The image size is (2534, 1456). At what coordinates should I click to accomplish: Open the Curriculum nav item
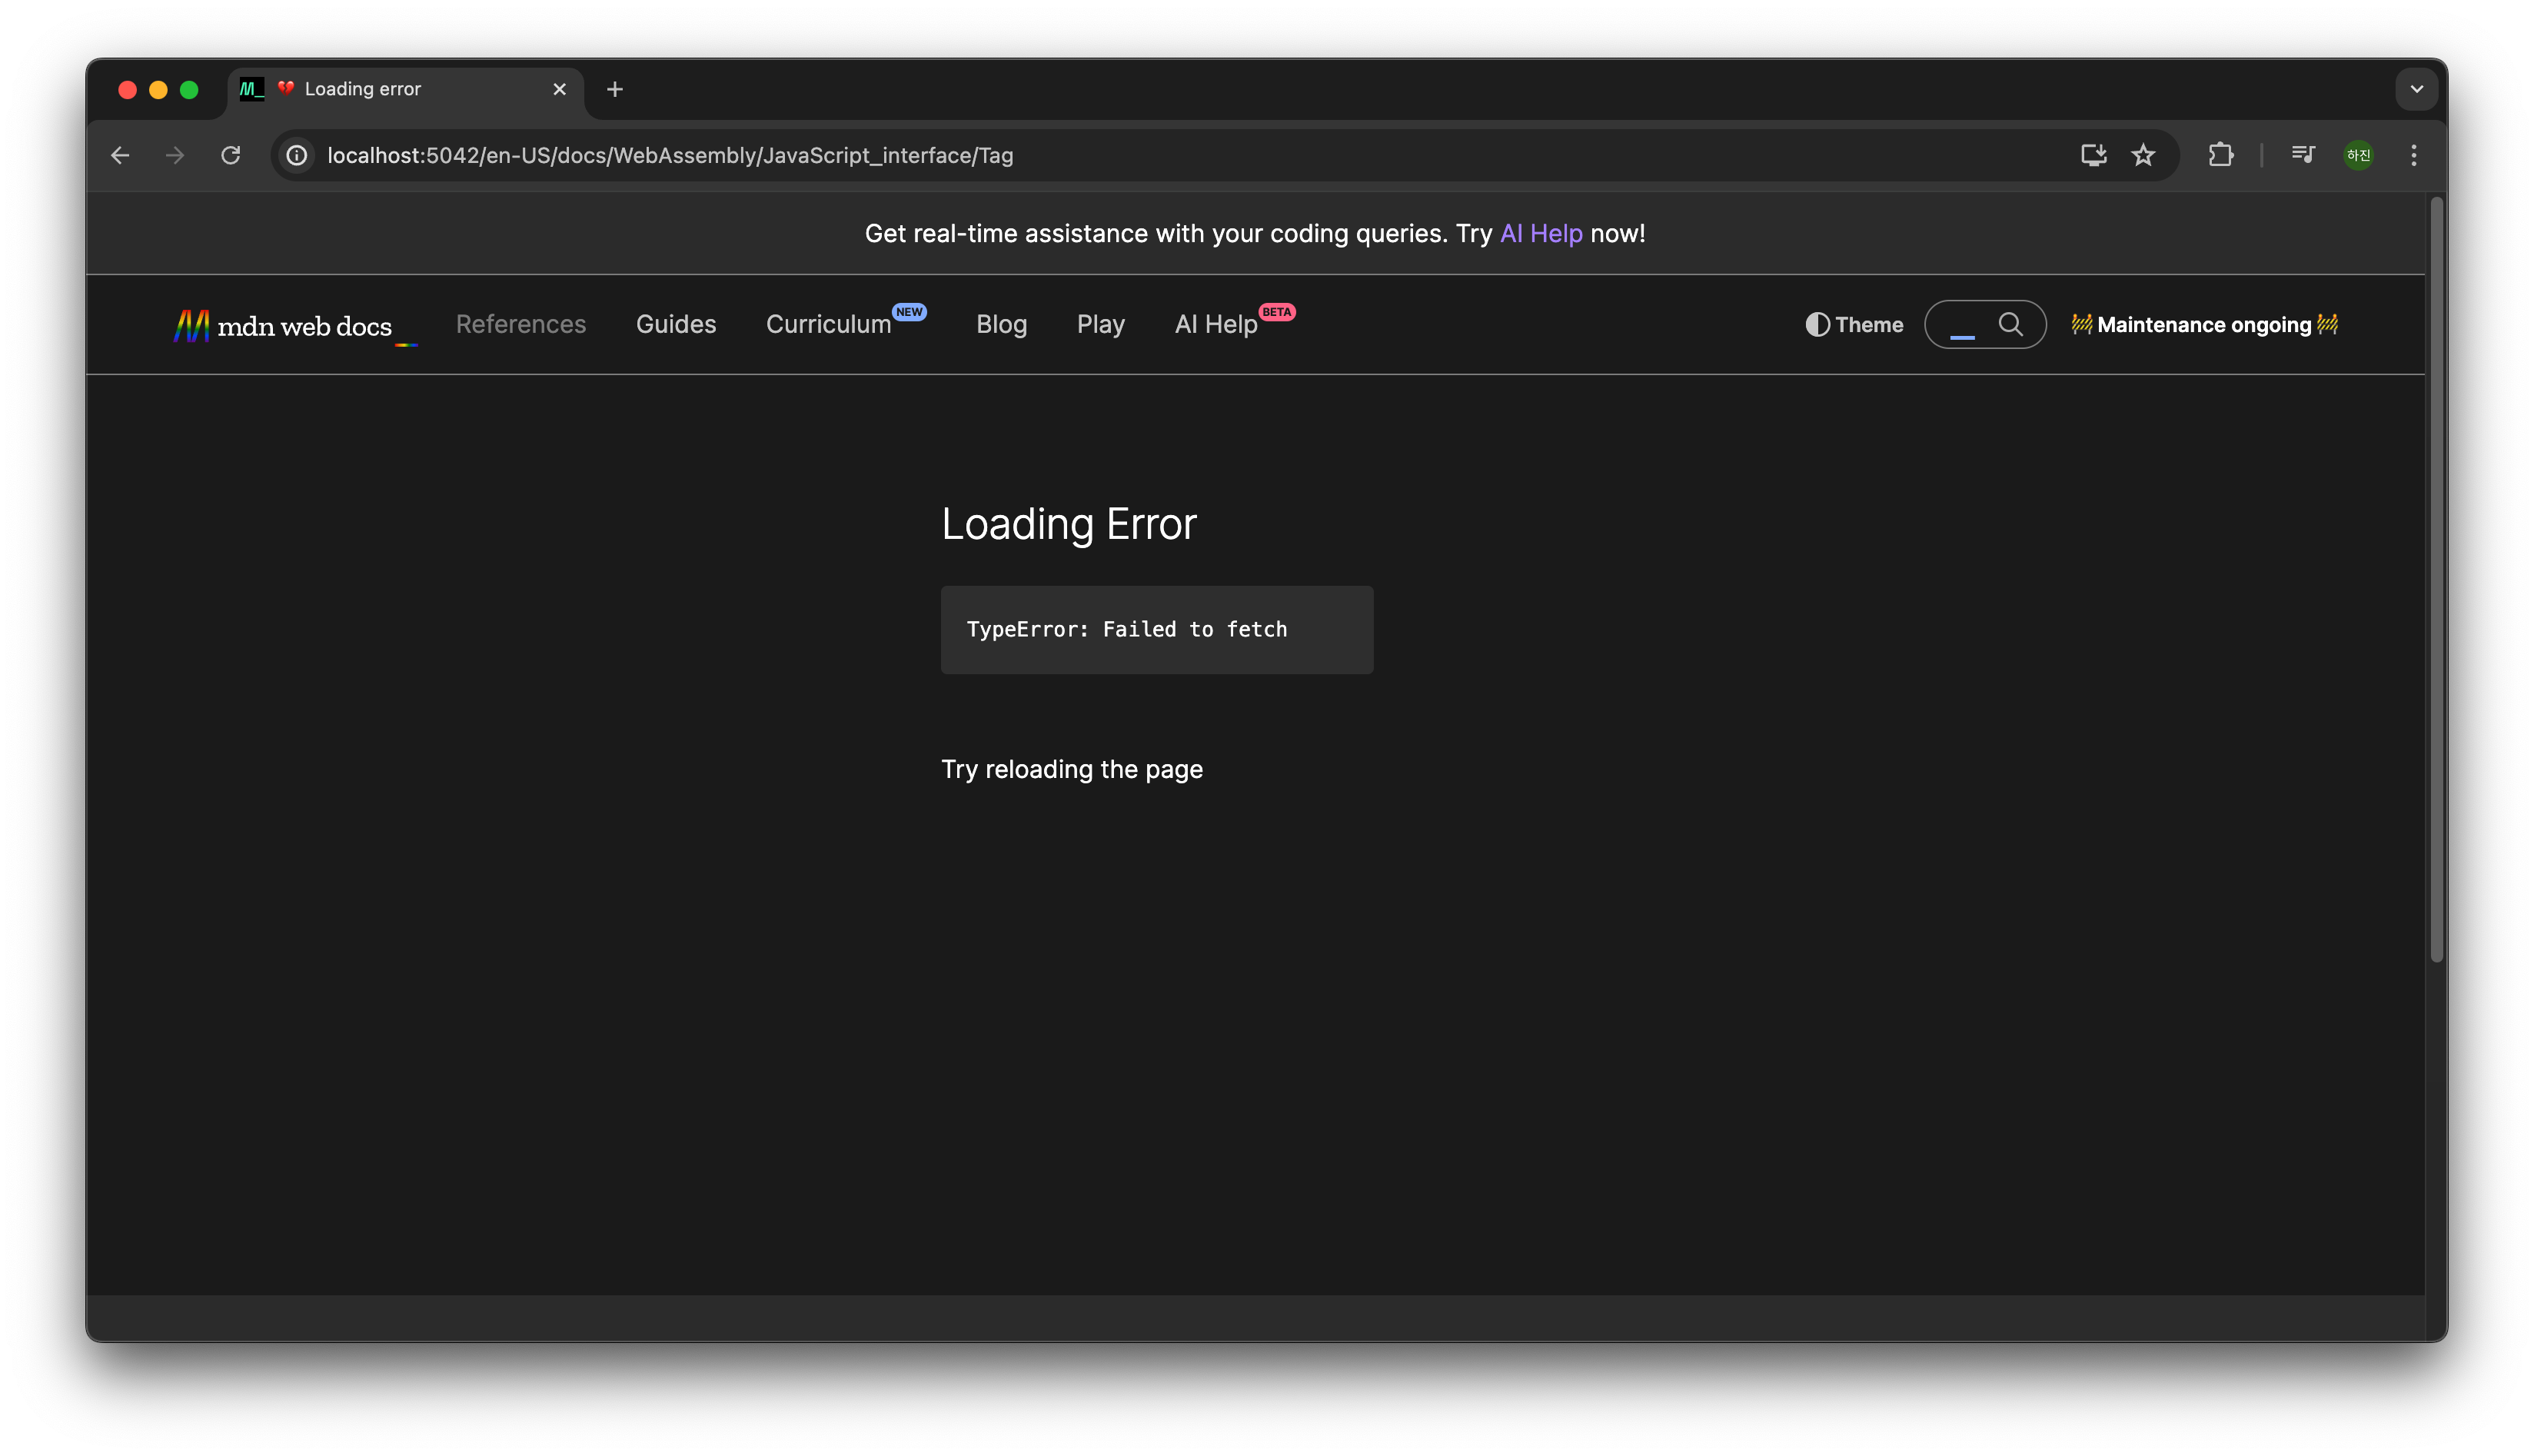(x=828, y=324)
